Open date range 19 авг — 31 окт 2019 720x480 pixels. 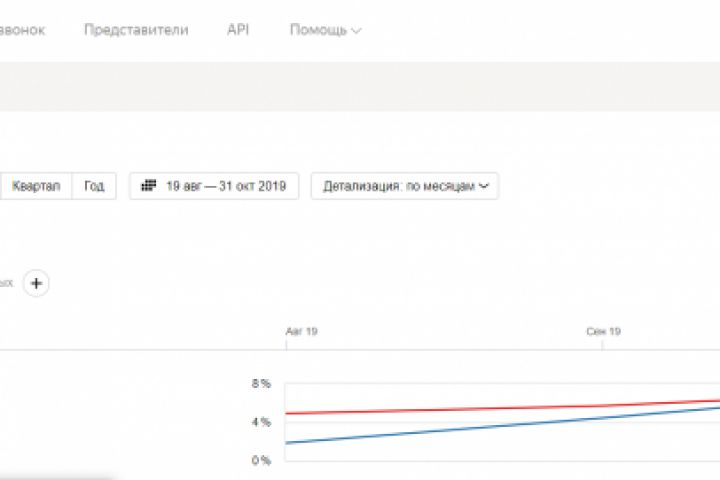(214, 186)
